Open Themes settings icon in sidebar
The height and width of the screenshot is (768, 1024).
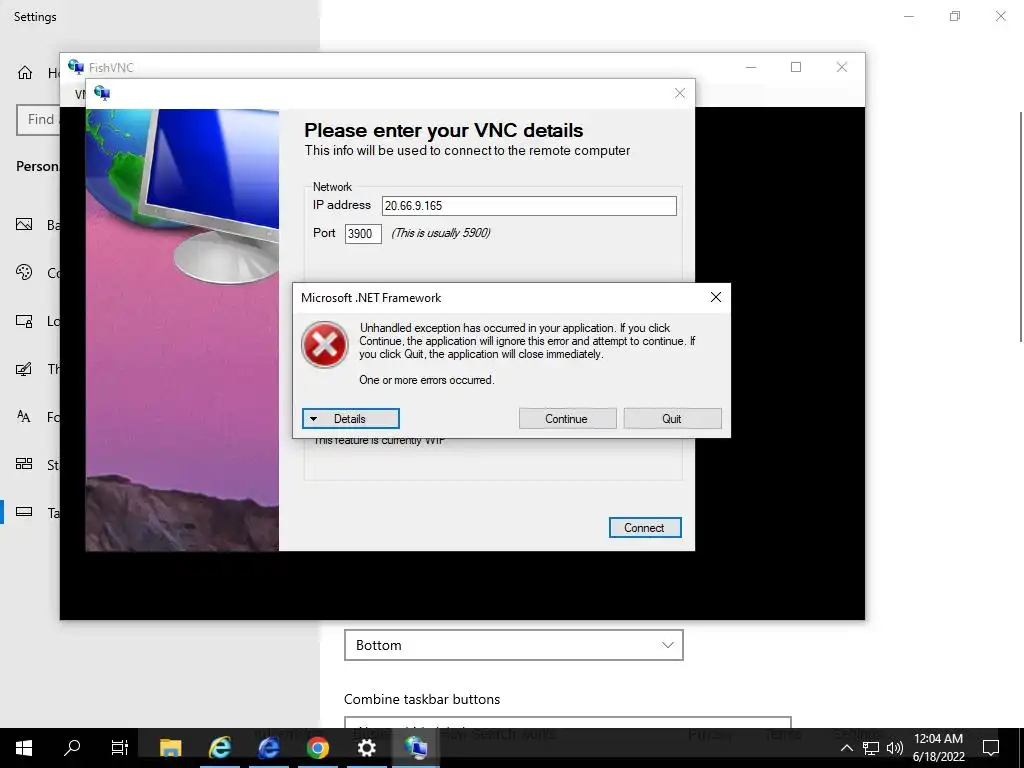[24, 369]
